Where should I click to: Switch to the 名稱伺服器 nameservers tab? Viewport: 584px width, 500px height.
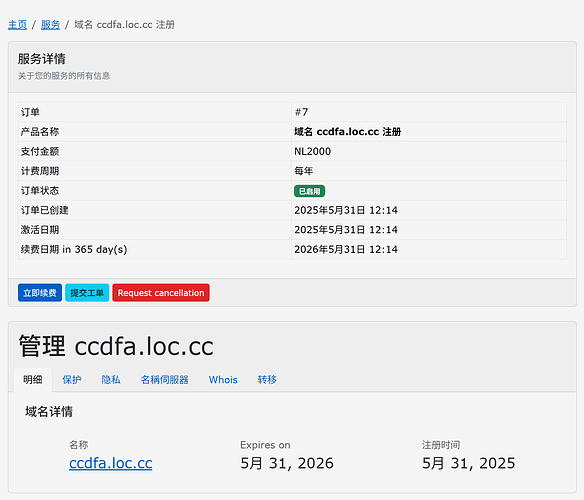[x=165, y=380]
